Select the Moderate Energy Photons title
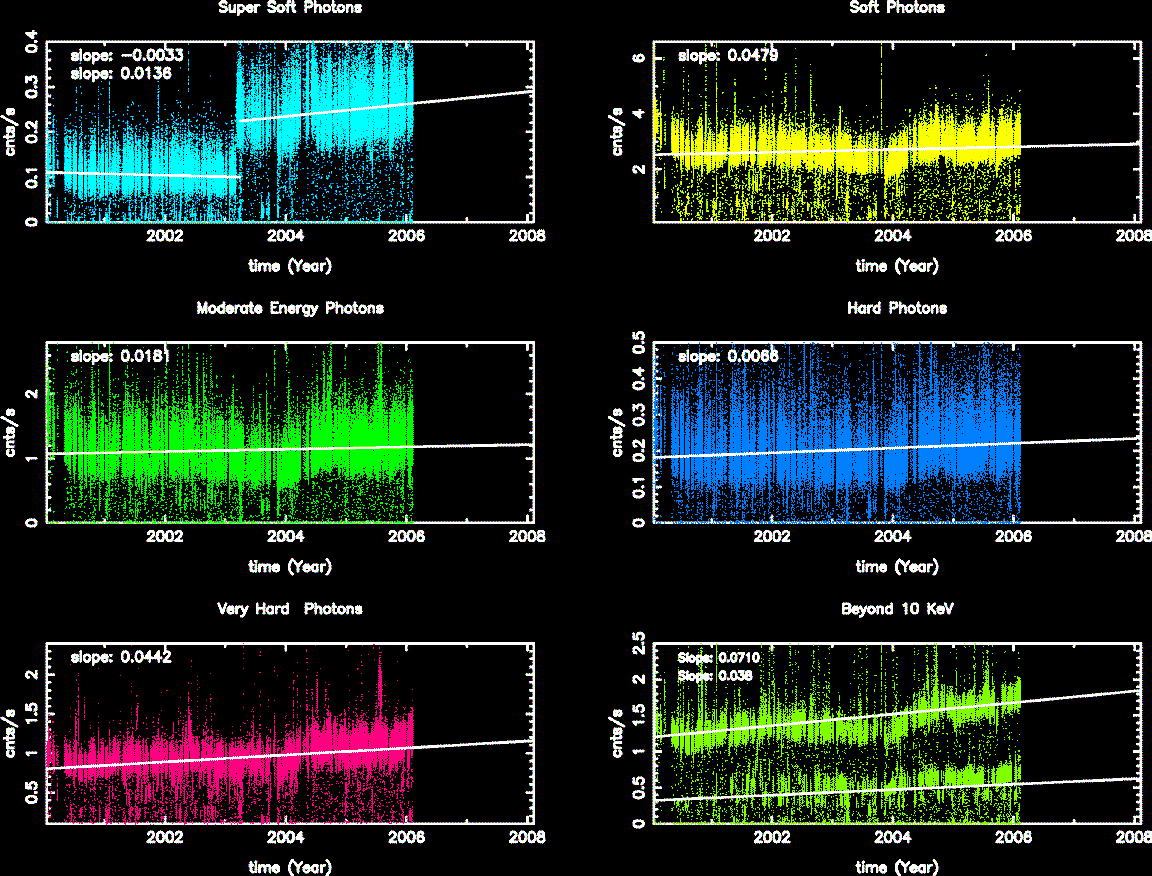Image resolution: width=1152 pixels, height=876 pixels. [x=290, y=308]
